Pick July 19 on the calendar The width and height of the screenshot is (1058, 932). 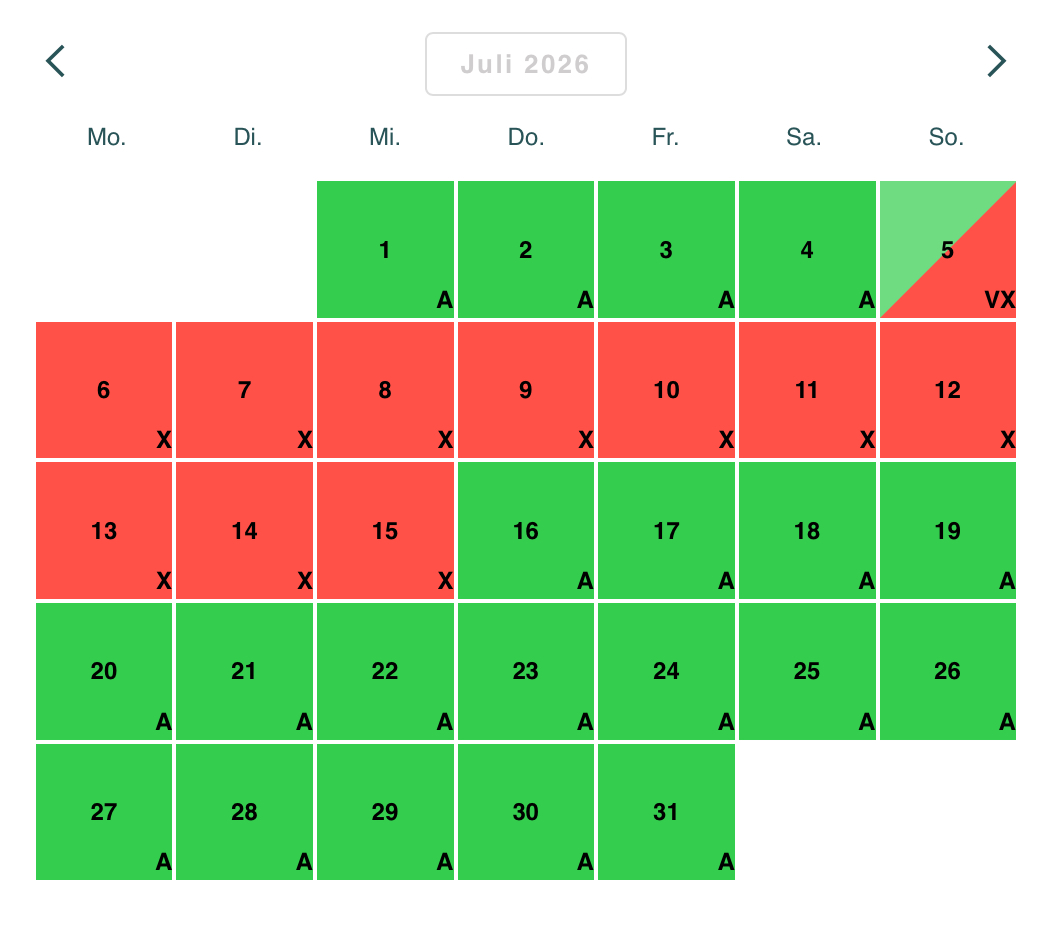click(947, 530)
